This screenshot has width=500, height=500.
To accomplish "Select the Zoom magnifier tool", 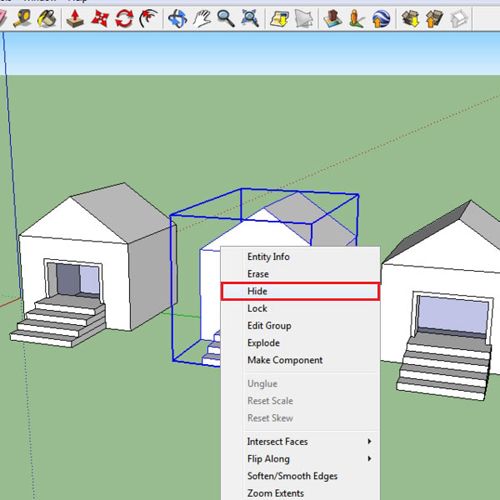I will coord(226,18).
